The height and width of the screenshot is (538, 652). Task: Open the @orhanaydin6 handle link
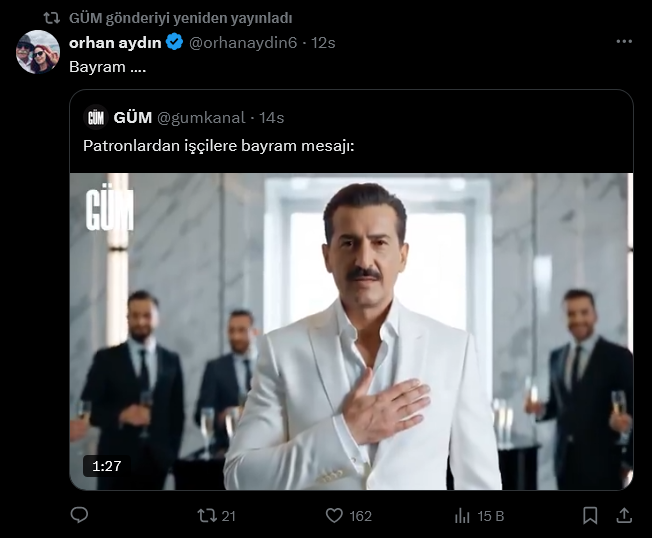(x=243, y=42)
